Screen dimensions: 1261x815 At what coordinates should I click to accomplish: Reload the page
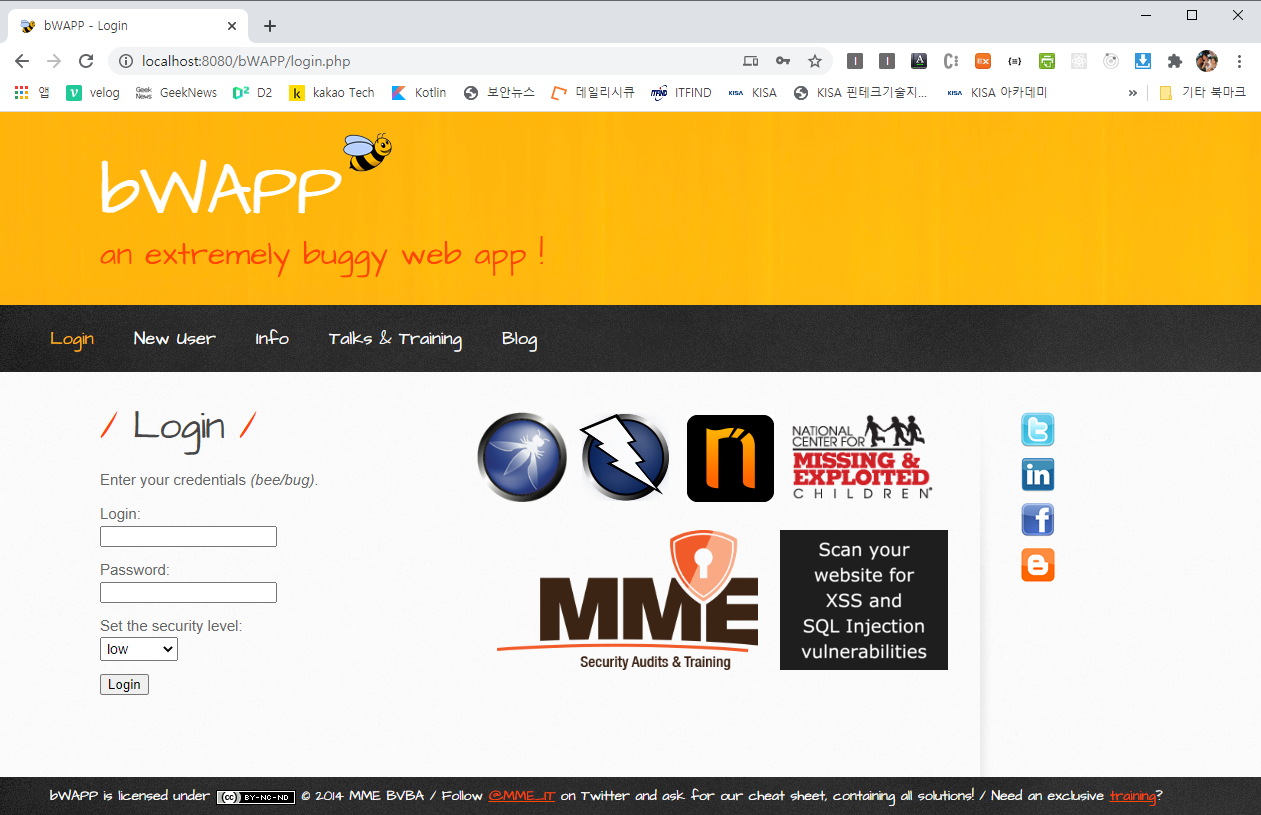coord(86,61)
